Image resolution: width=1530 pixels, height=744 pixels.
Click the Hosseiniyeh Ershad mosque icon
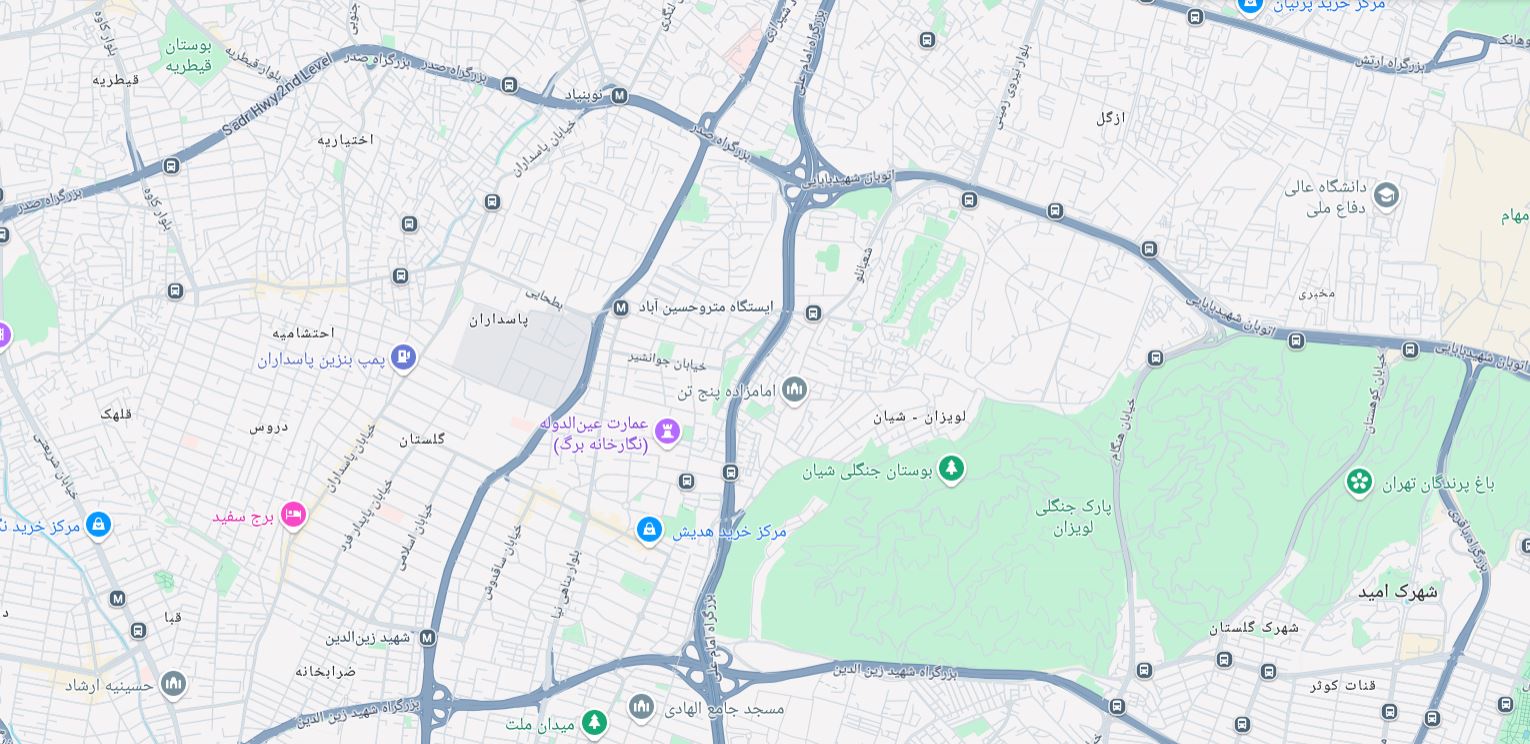[173, 685]
